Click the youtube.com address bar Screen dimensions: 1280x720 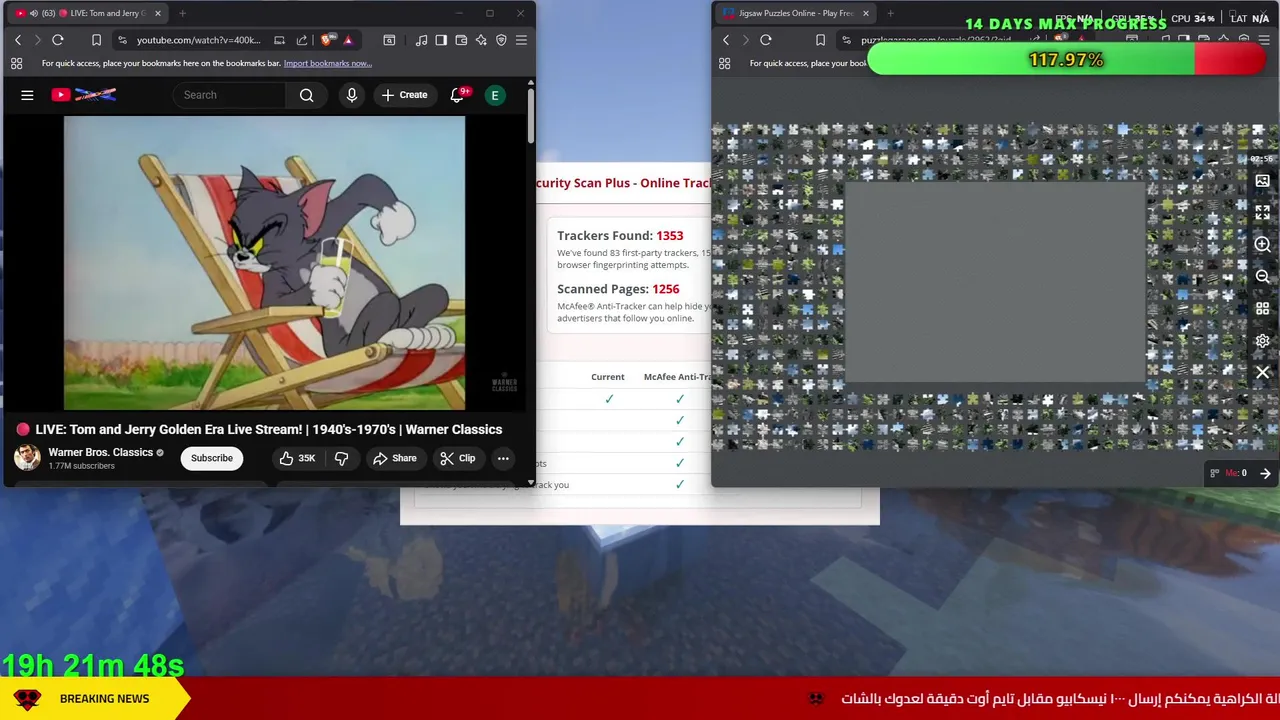(198, 40)
